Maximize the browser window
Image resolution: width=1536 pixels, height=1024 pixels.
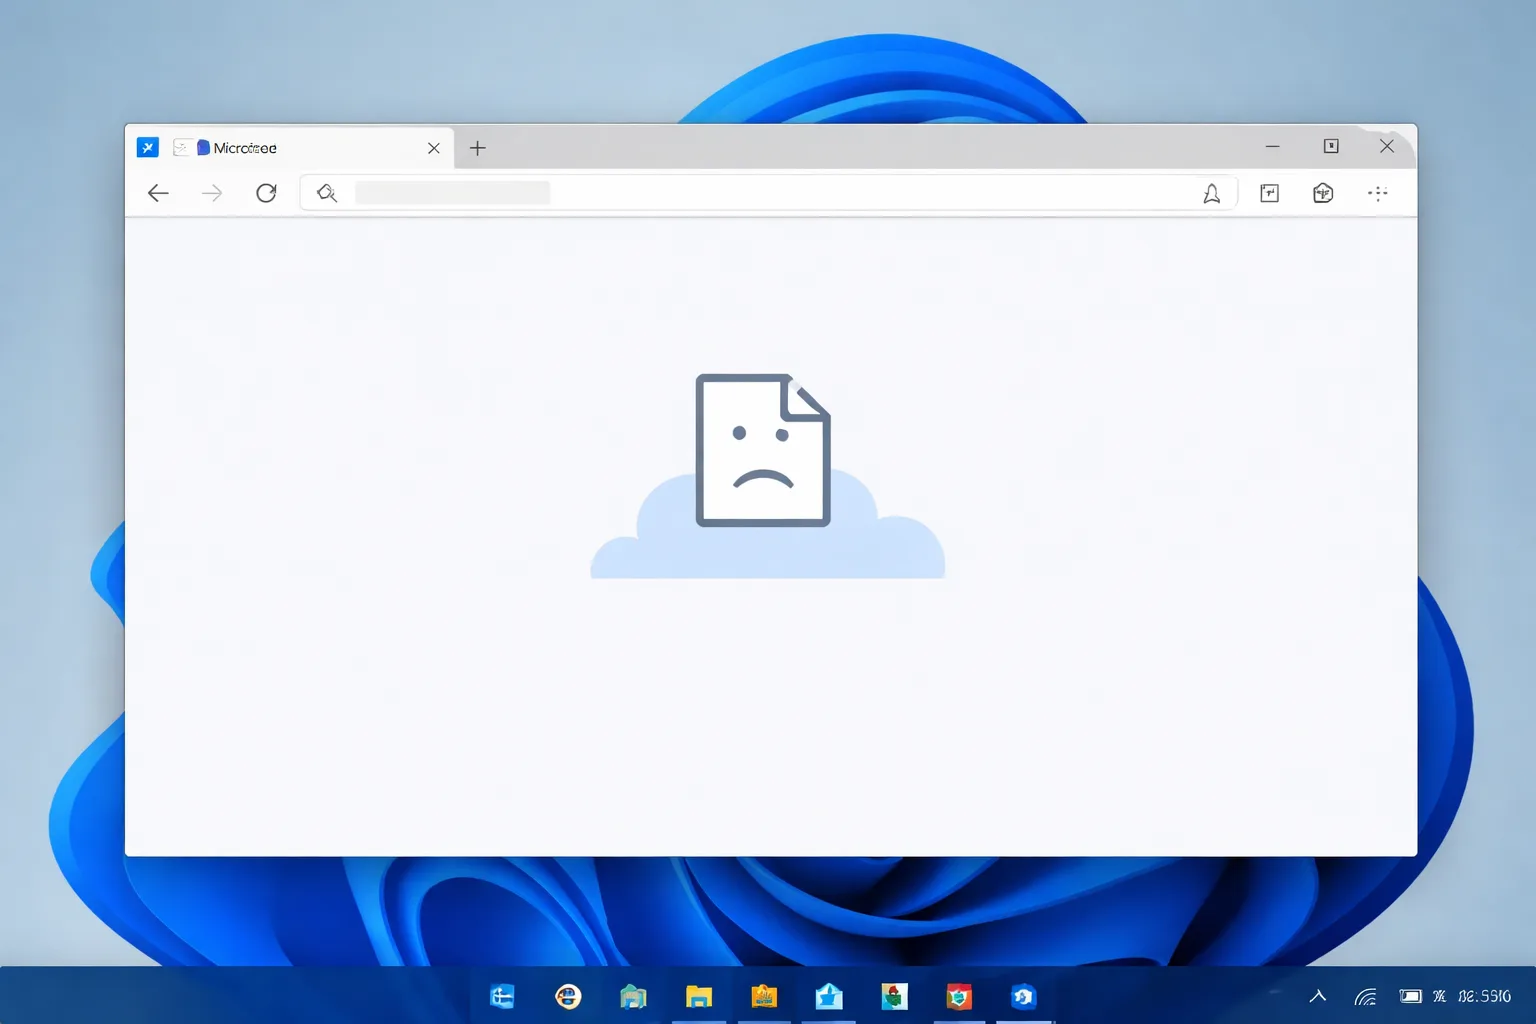pyautogui.click(x=1331, y=146)
